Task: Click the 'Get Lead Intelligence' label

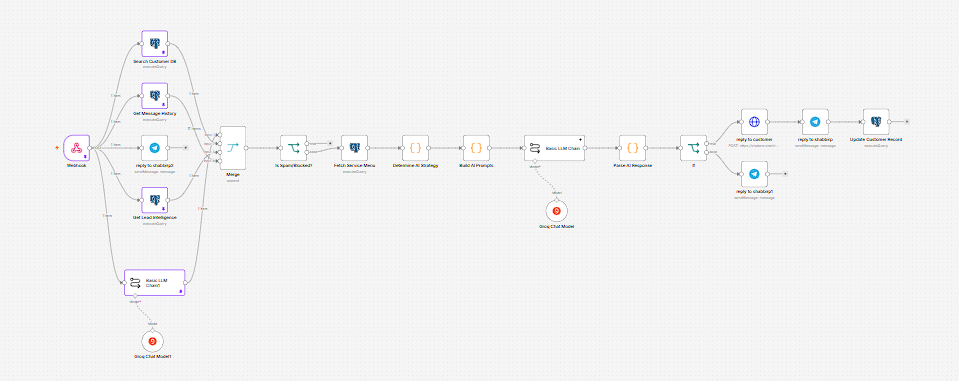Action: [x=155, y=218]
